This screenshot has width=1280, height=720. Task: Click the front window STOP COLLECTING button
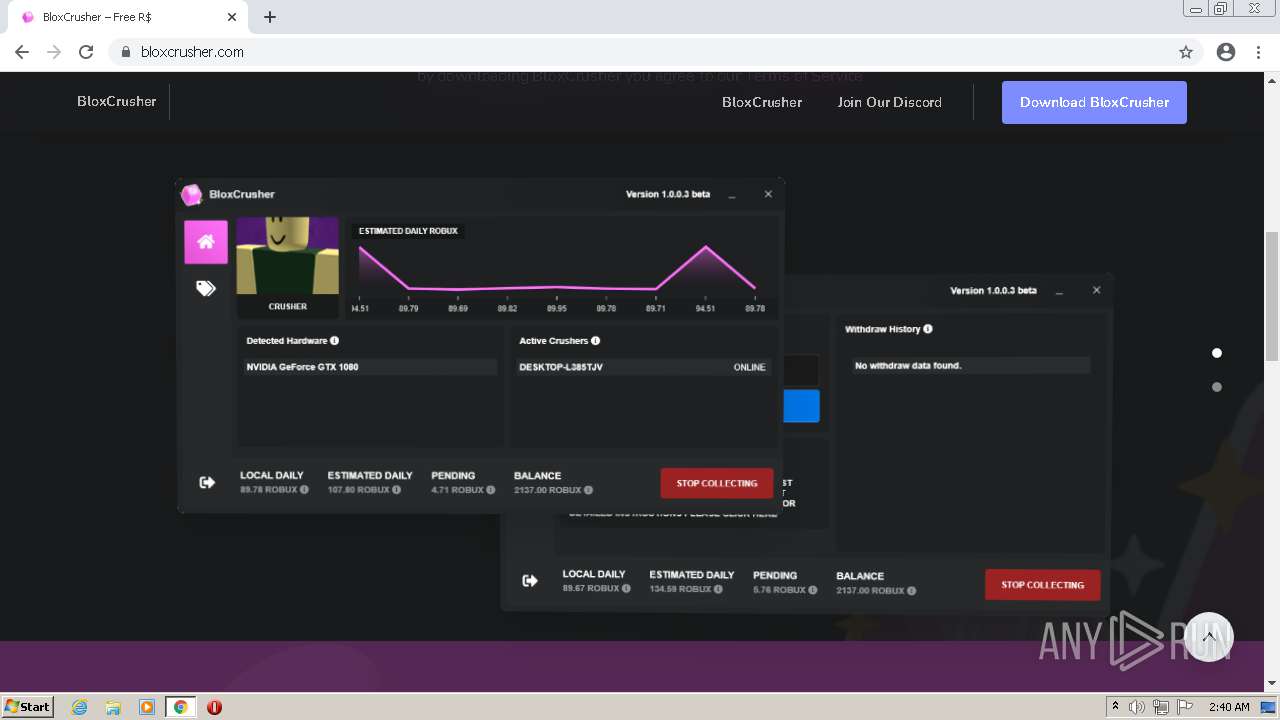pos(717,483)
